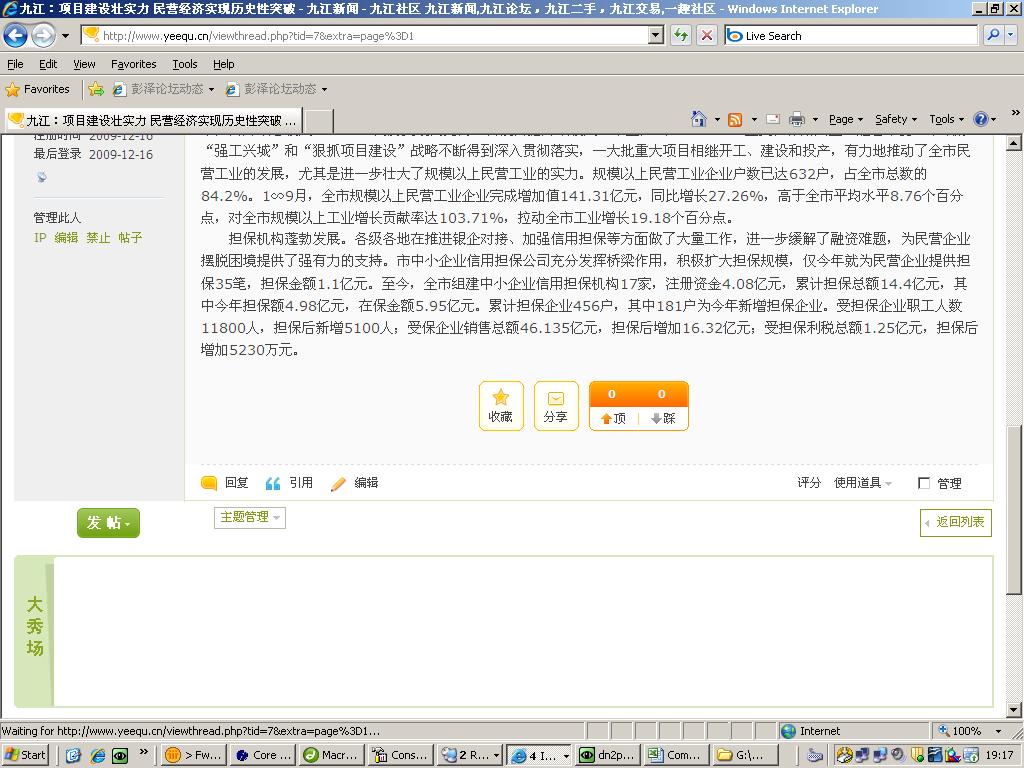Click the 编辑 pencil edit link under post
Screen dimensions: 1024x768
click(x=355, y=483)
